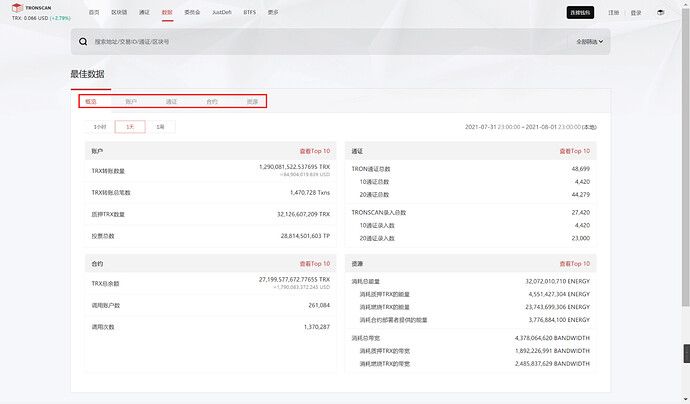Select the 概览 tab
Screen dimensions: 690x404
pos(91,101)
